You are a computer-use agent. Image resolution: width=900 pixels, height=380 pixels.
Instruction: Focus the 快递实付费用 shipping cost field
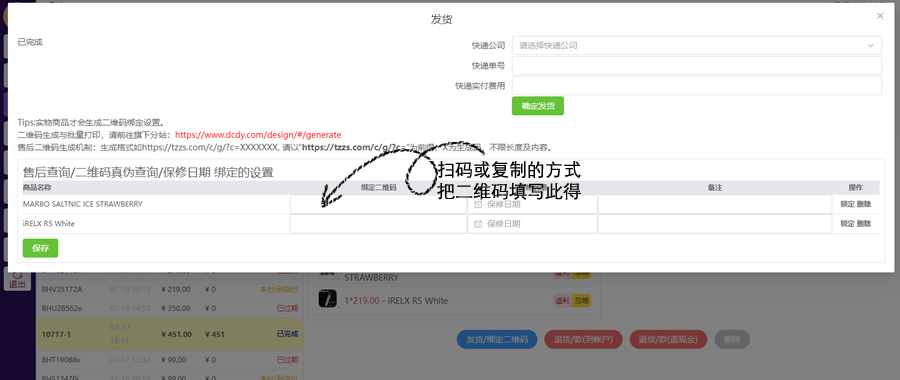[x=697, y=86]
